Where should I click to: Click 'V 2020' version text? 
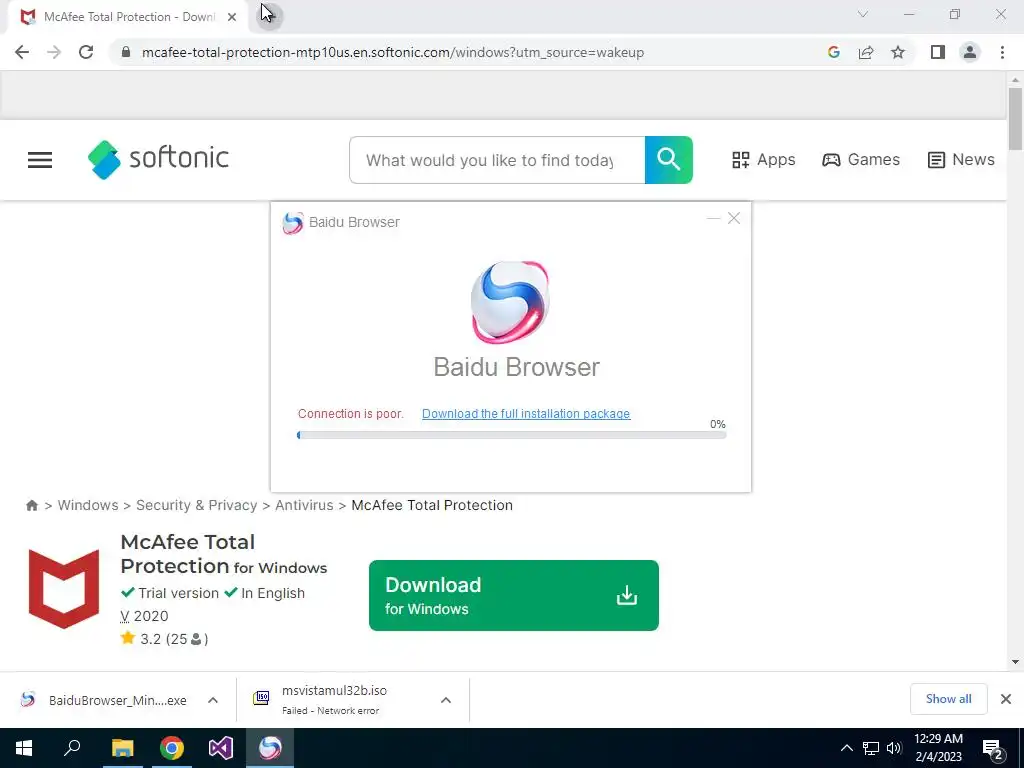144,616
